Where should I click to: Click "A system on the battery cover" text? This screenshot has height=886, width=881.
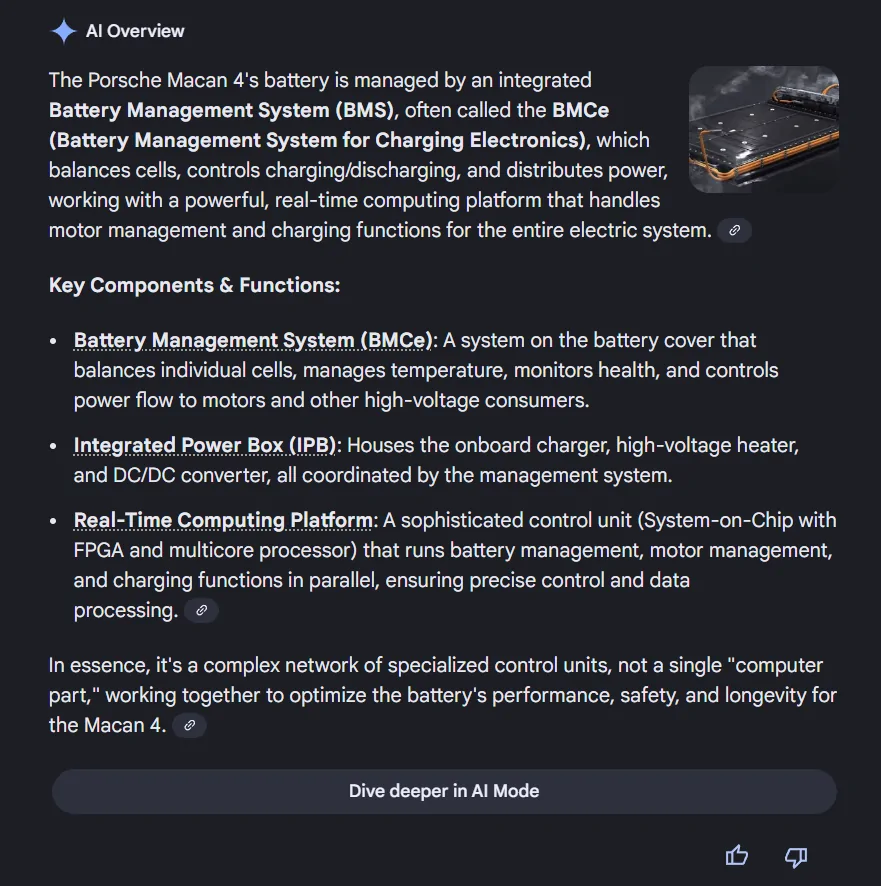point(600,341)
